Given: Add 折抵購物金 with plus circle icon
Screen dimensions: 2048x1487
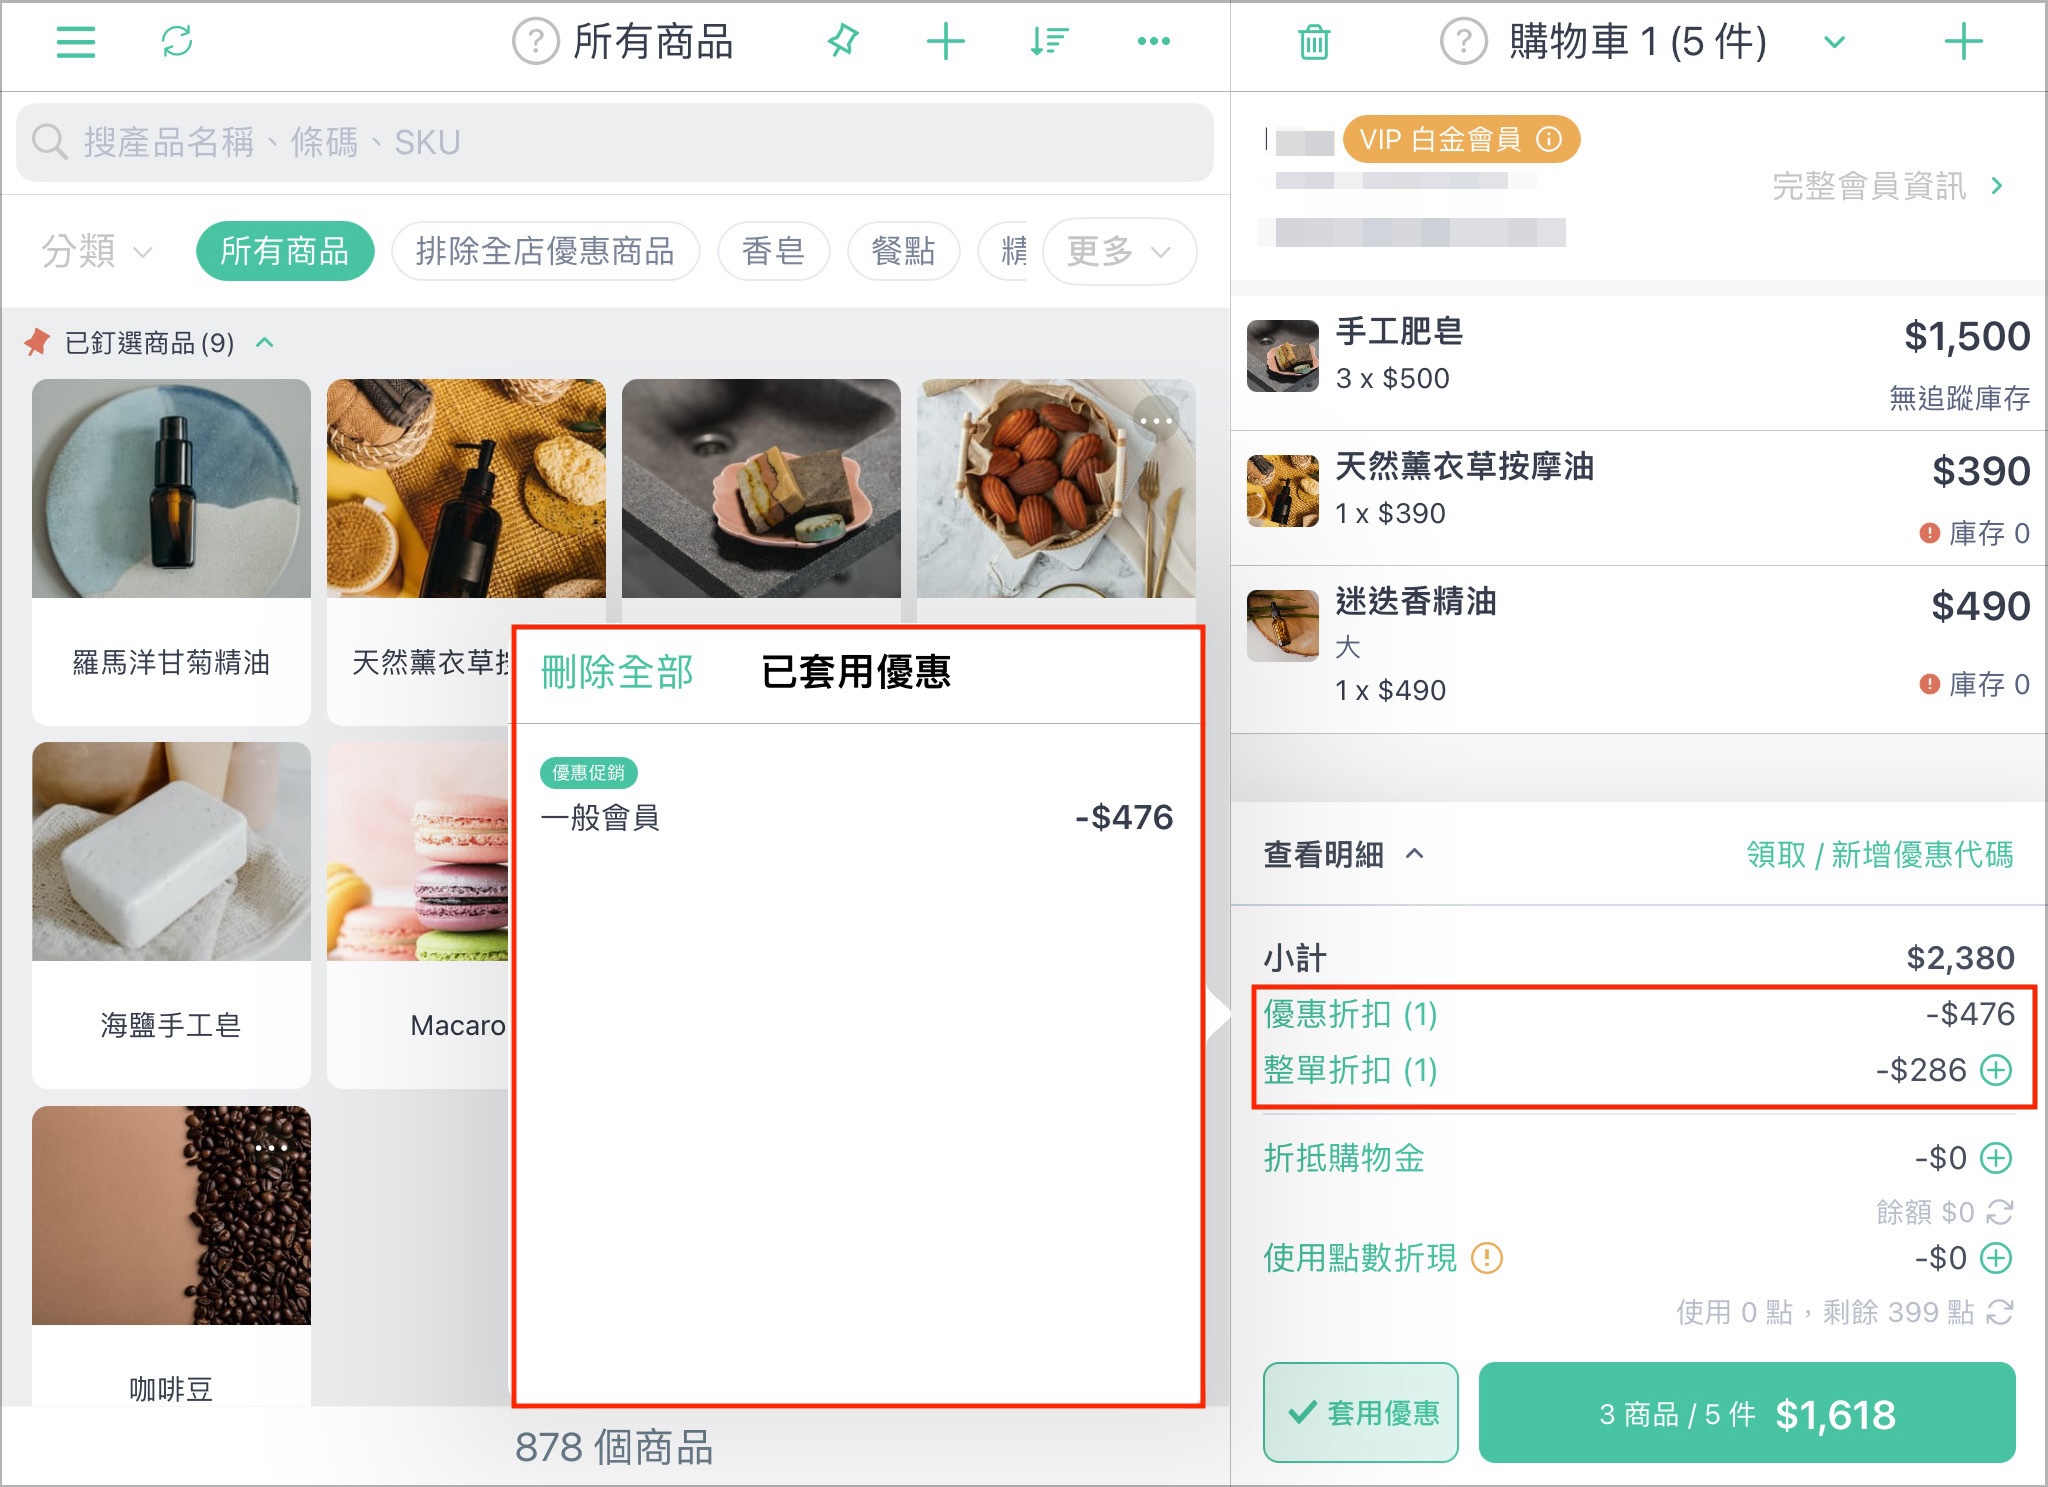Looking at the screenshot, I should 1996,1158.
